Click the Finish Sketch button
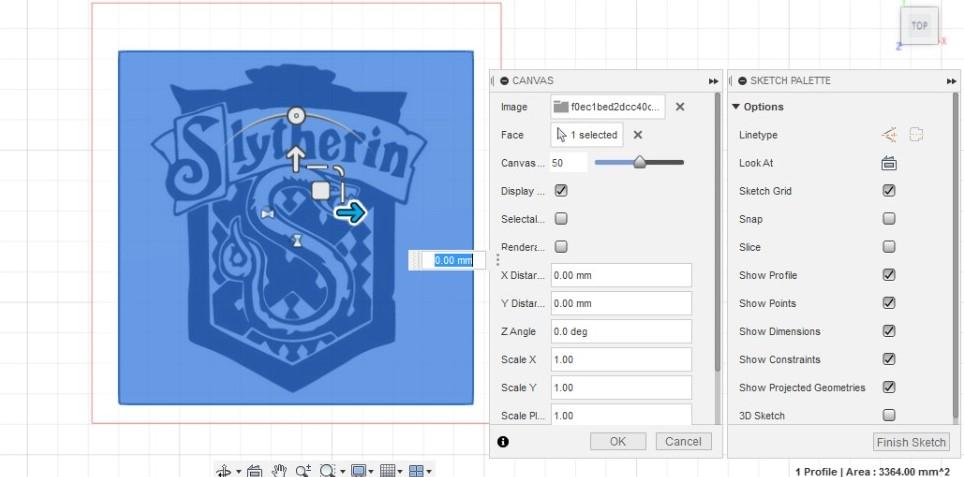 [x=911, y=442]
